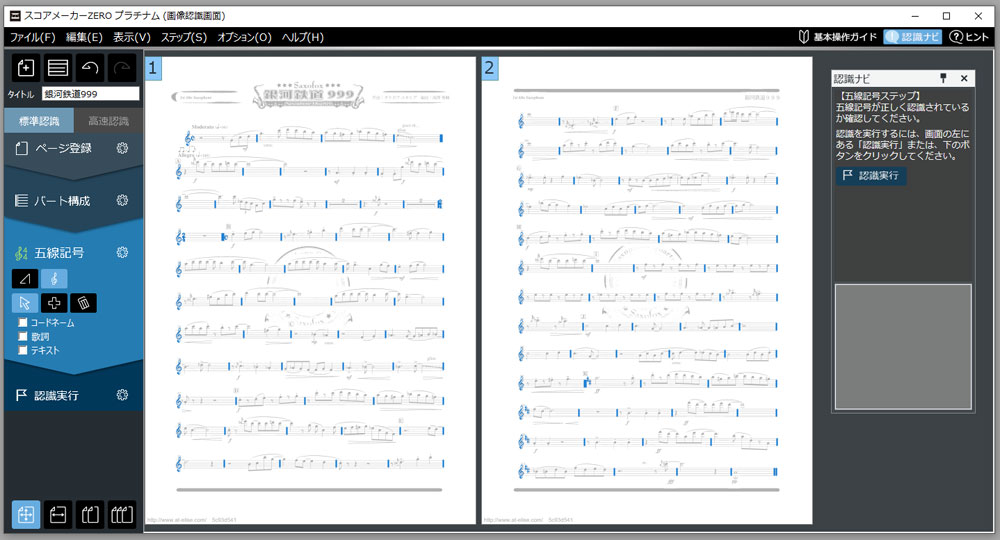Click the application icon in title bar
This screenshot has height=540, width=1000.
15,15
